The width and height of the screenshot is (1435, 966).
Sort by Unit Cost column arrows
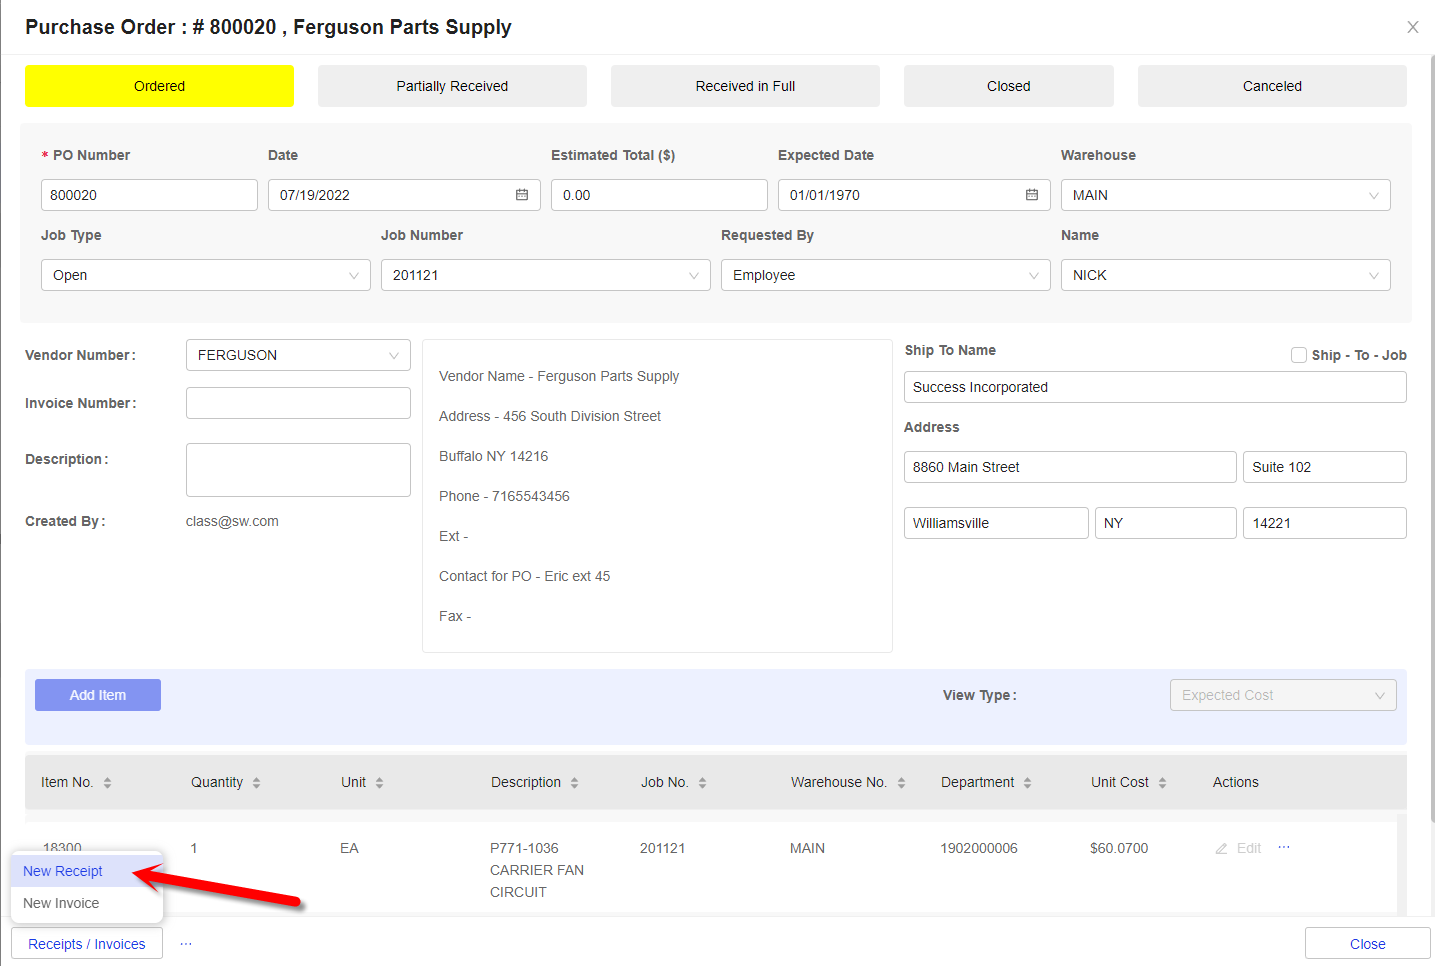click(x=1162, y=783)
